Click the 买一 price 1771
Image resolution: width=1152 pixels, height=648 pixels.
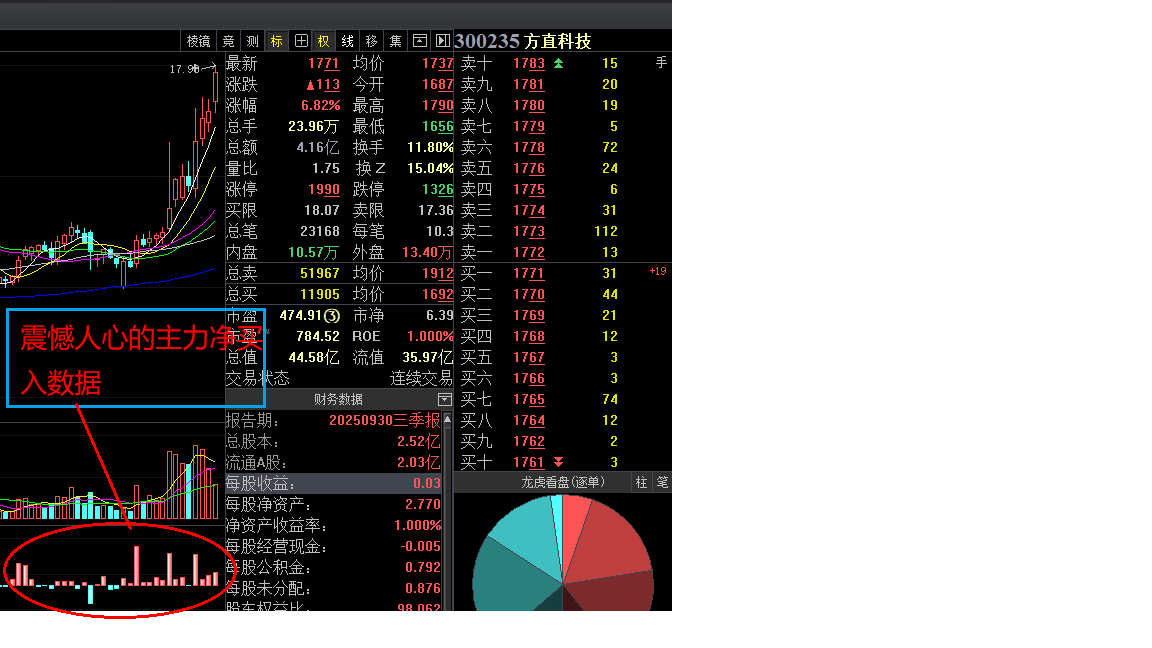pos(529,273)
